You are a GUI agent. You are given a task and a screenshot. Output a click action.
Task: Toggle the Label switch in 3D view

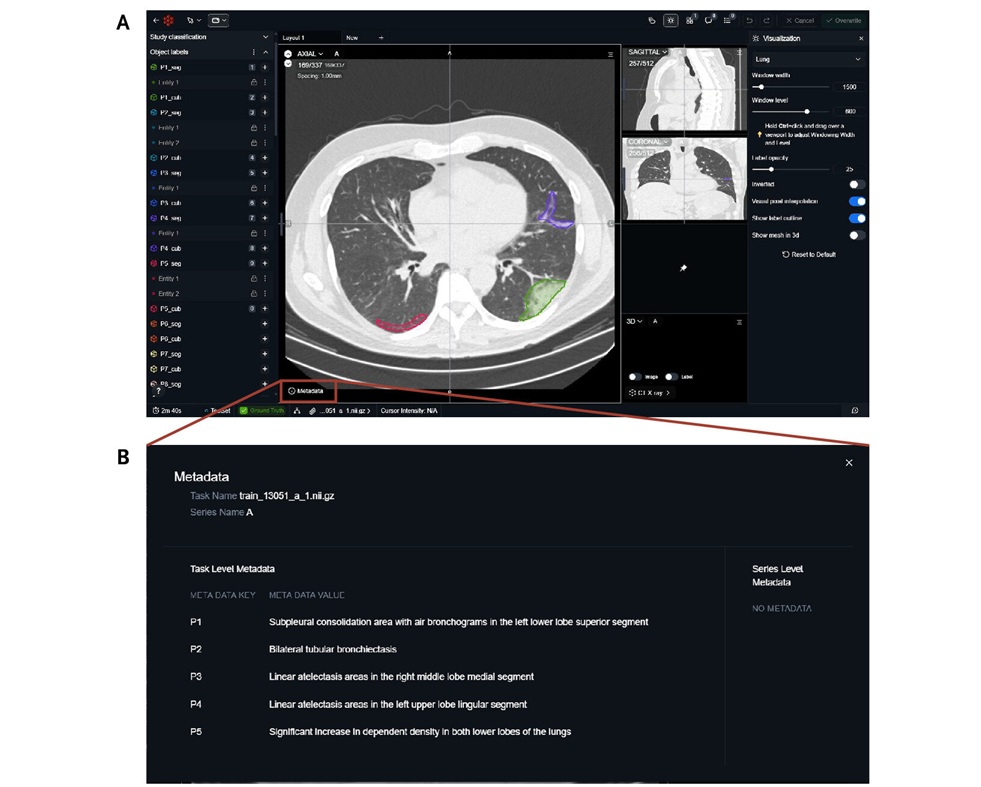click(x=671, y=377)
